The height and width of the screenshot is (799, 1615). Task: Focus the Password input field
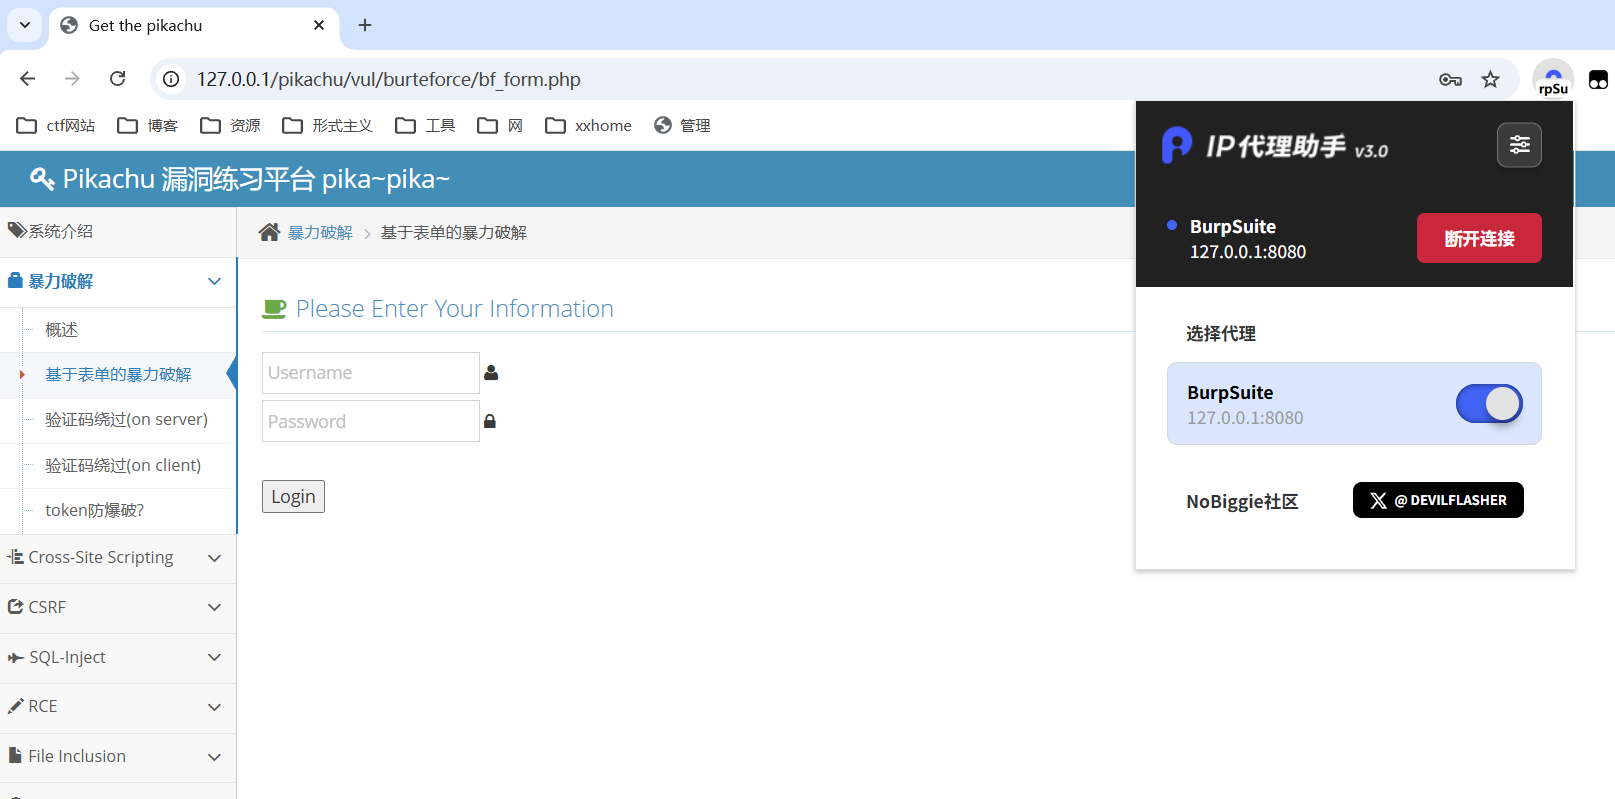[x=371, y=421]
